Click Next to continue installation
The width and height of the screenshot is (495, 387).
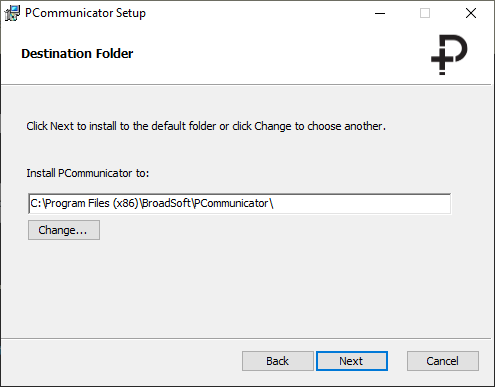tap(352, 361)
